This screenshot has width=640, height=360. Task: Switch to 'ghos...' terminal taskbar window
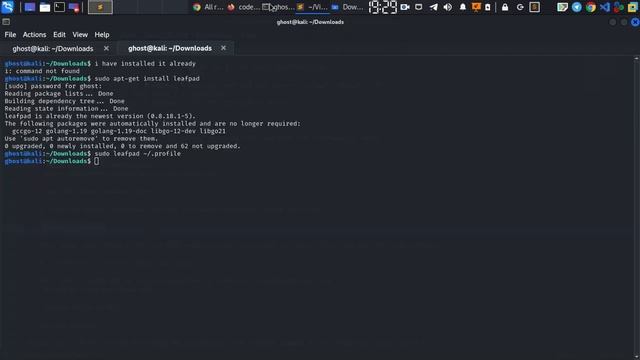278,7
